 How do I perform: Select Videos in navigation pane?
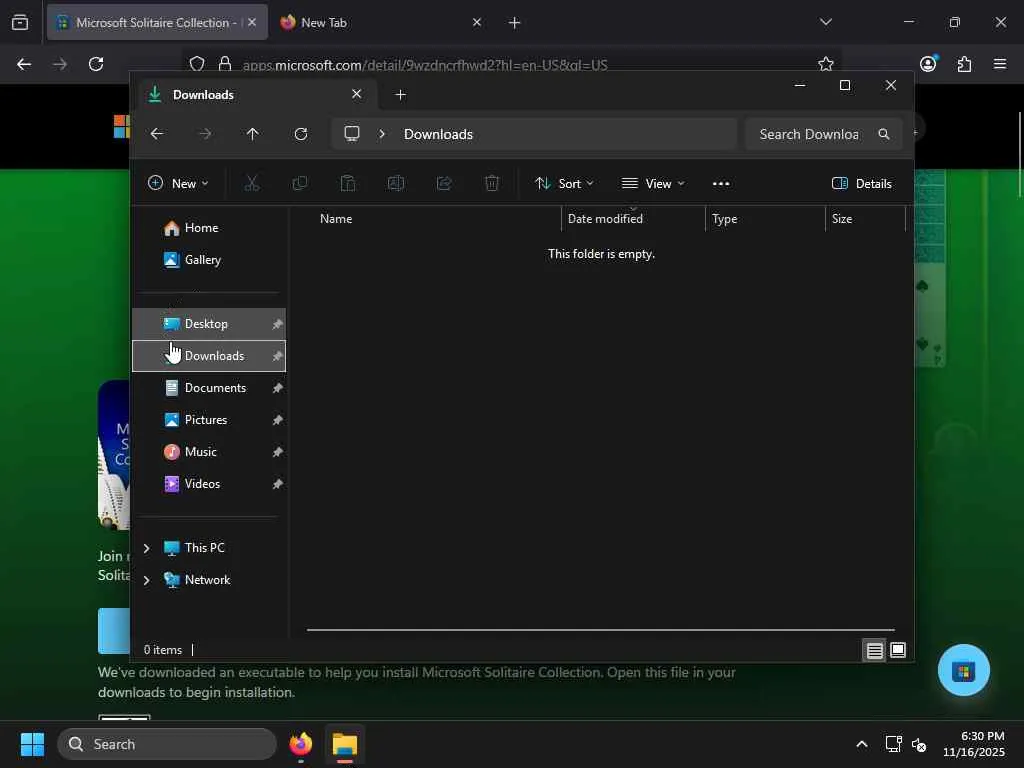(x=209, y=484)
